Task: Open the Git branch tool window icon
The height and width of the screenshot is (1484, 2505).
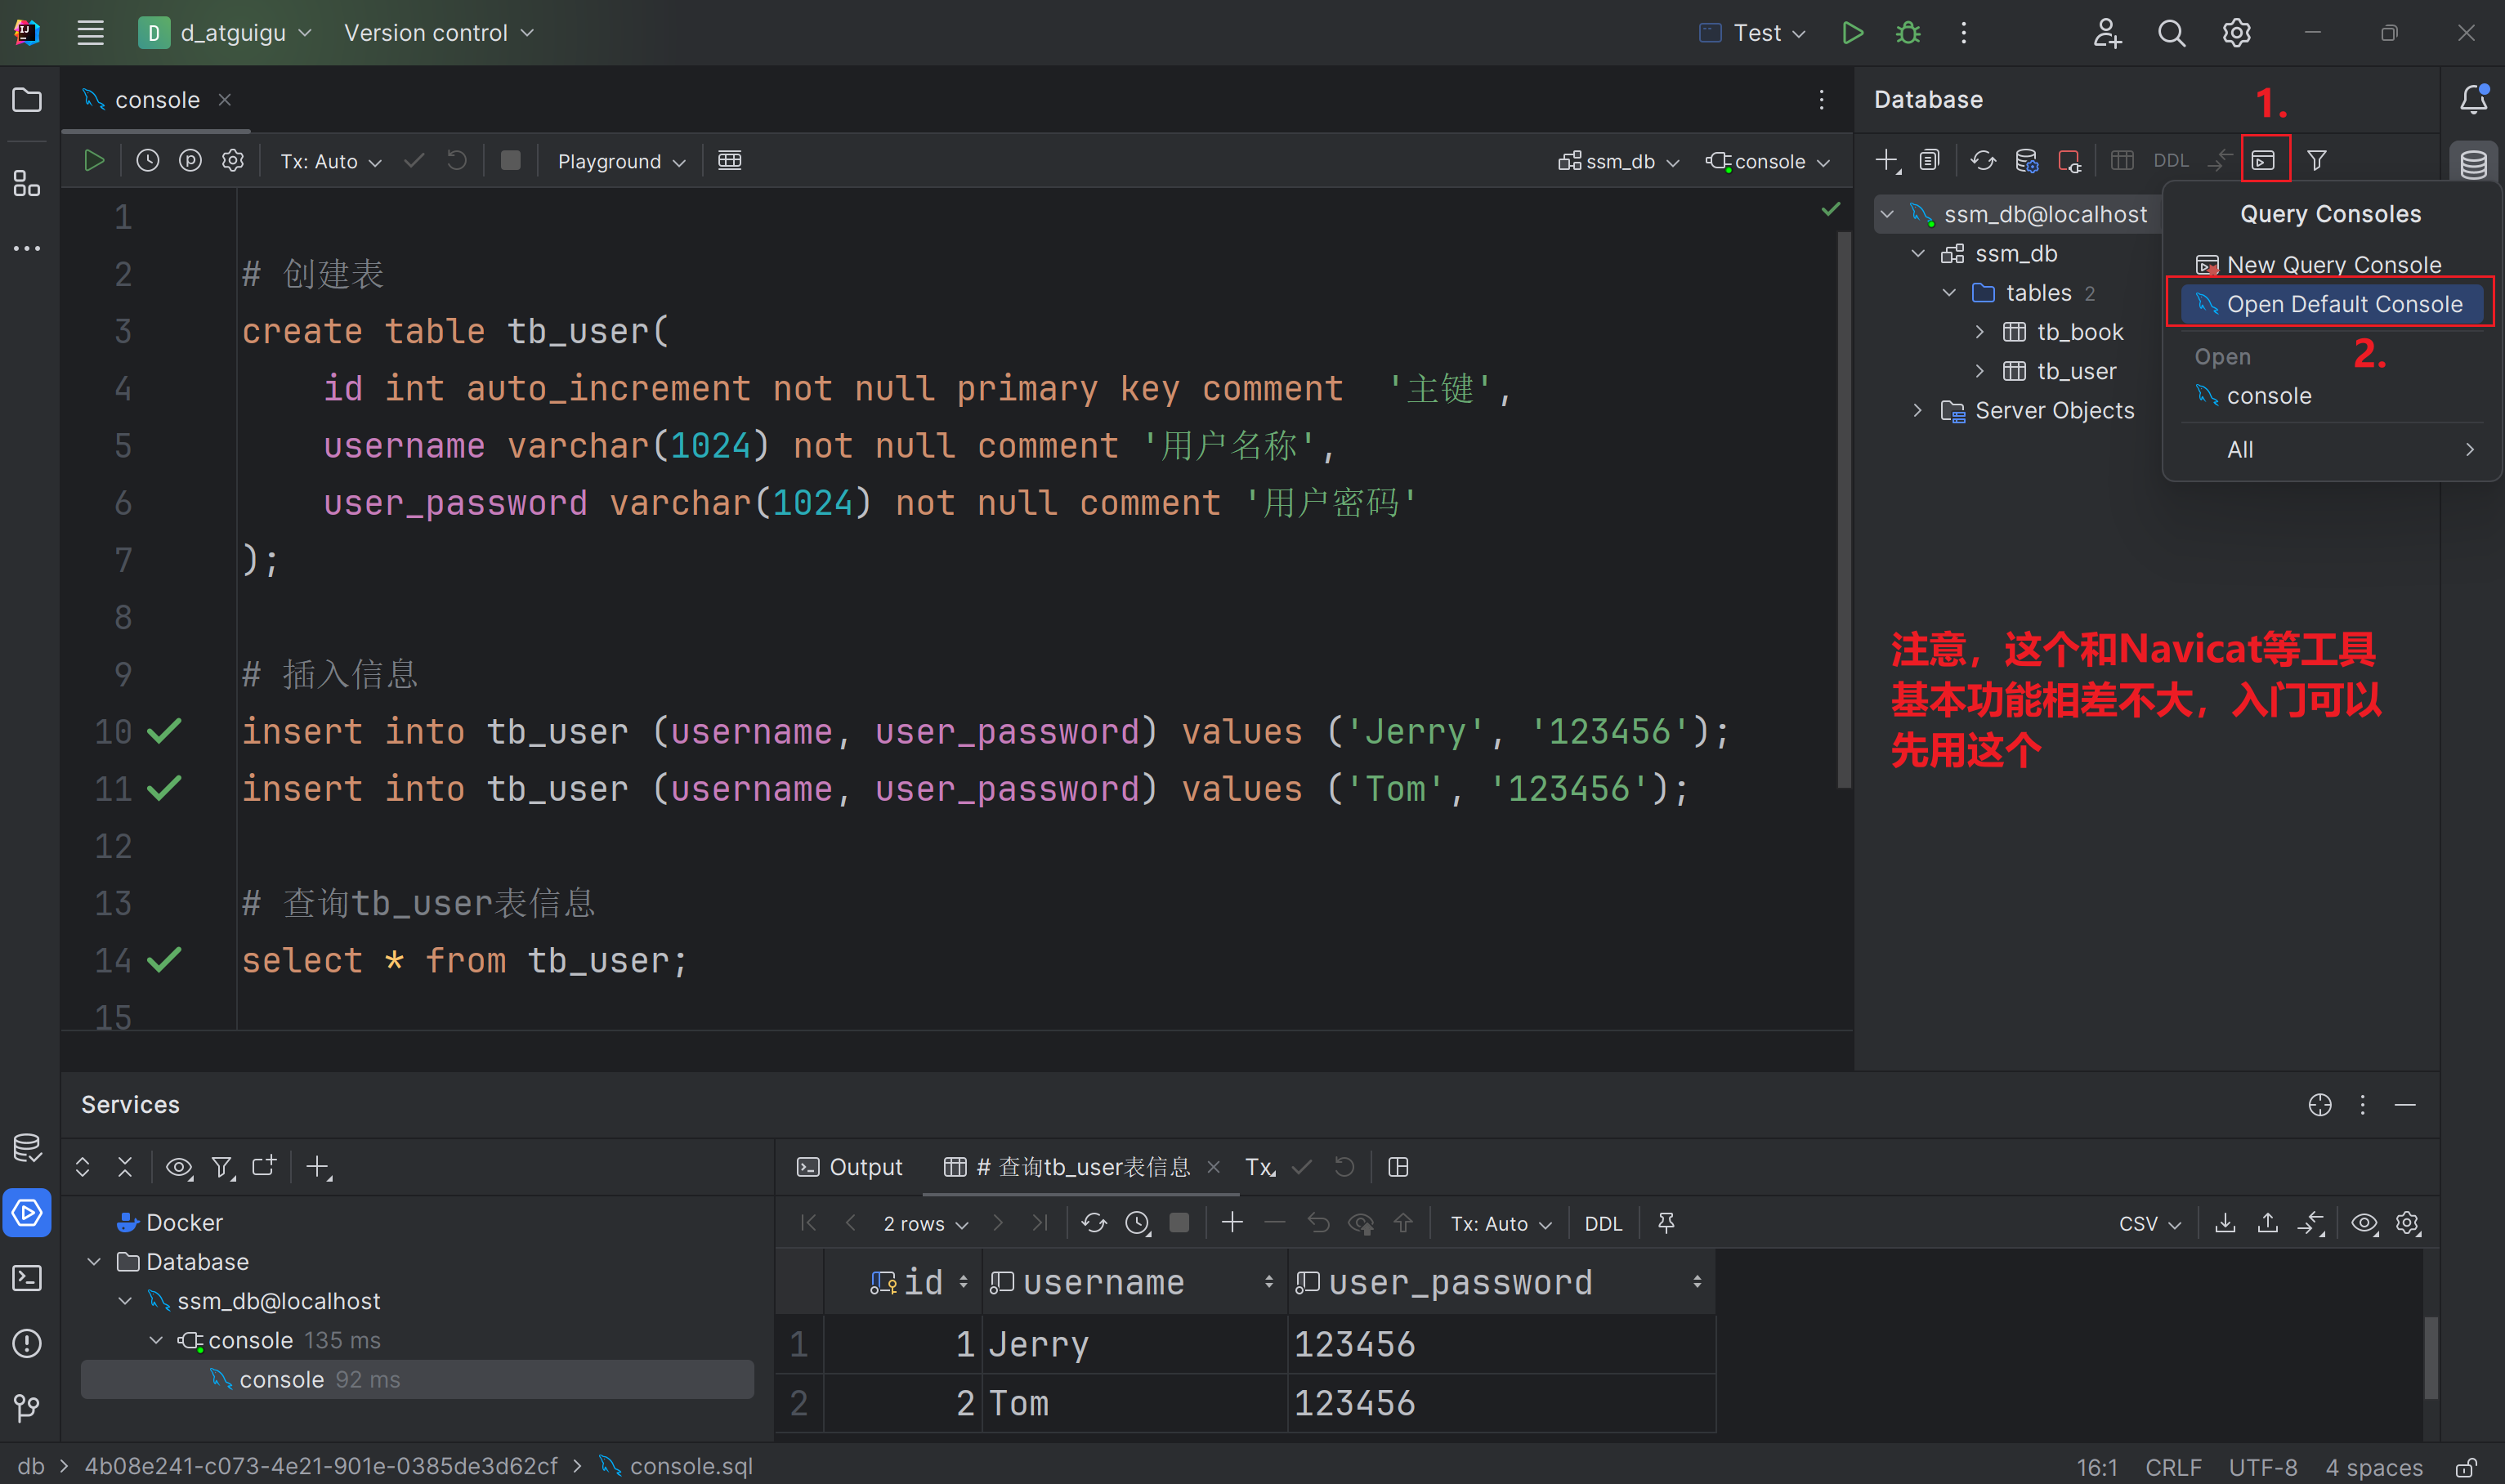Action: (x=27, y=1408)
